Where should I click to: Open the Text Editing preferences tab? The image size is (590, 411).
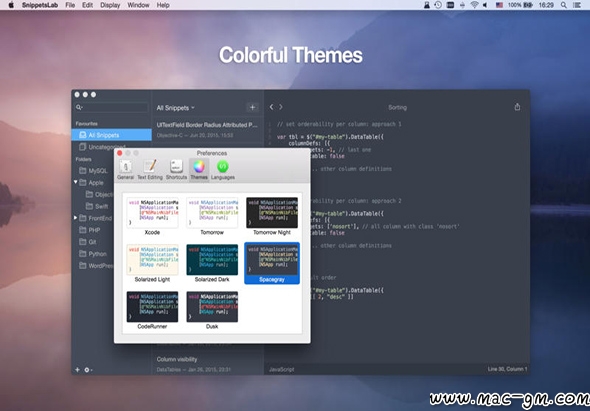click(x=150, y=170)
